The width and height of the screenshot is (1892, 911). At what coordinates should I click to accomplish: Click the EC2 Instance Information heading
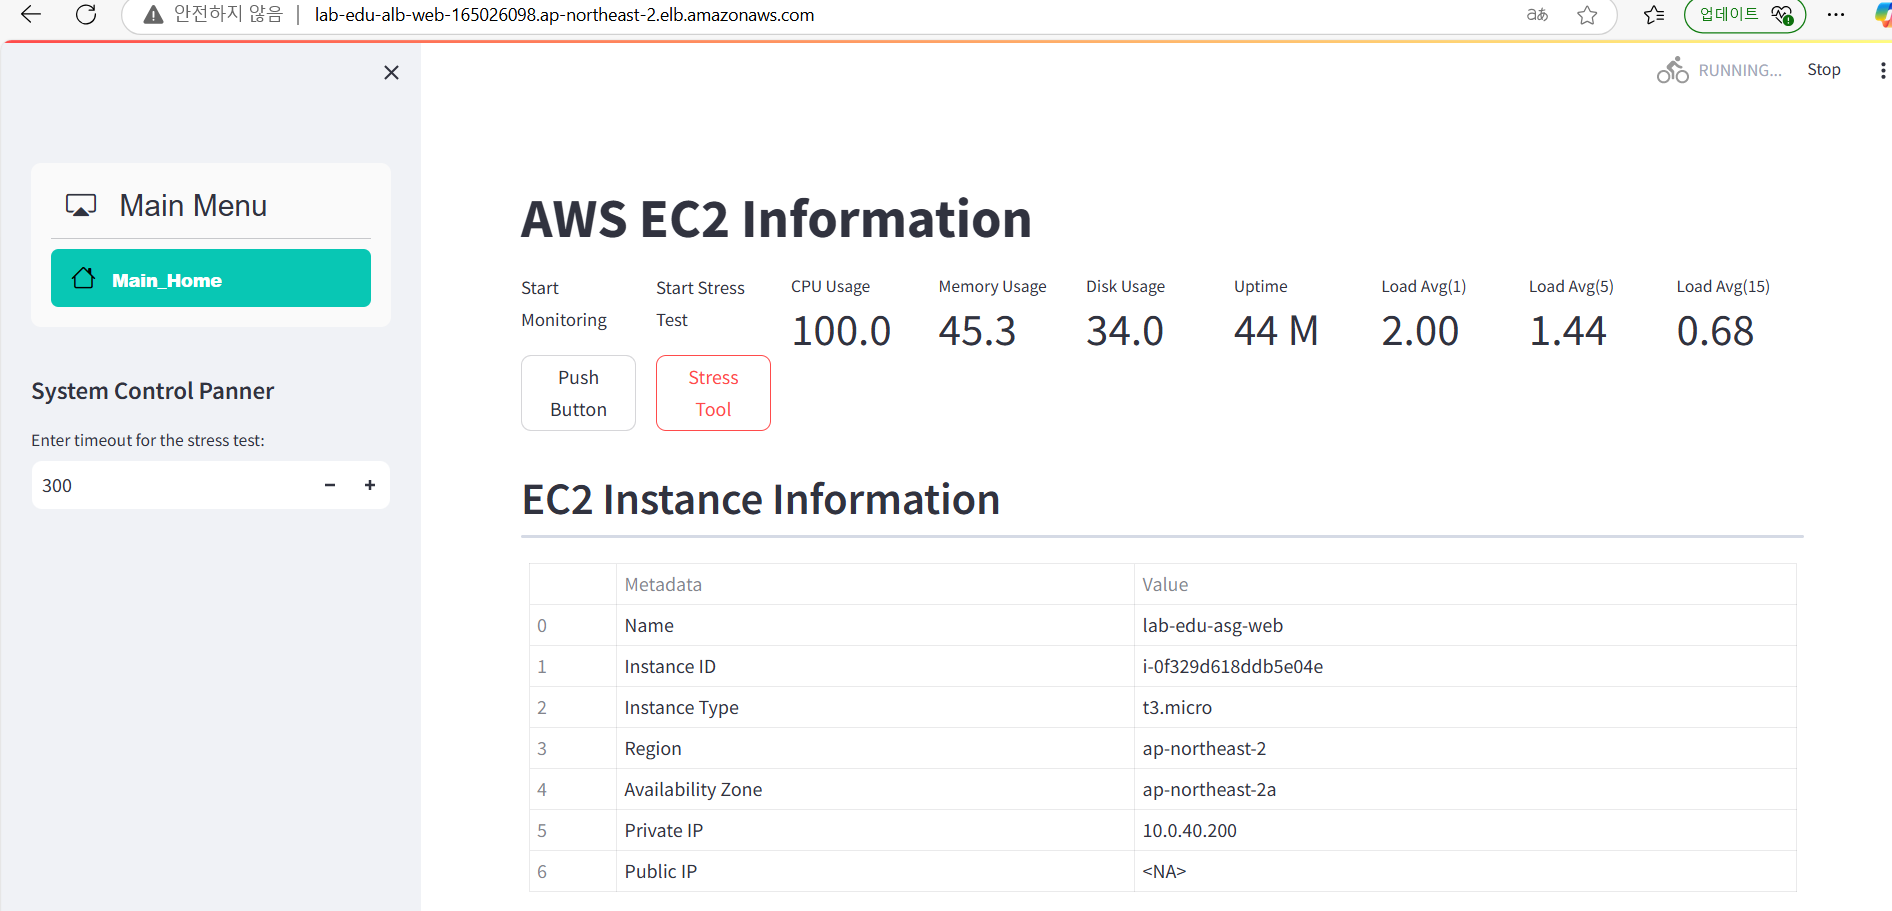761,499
